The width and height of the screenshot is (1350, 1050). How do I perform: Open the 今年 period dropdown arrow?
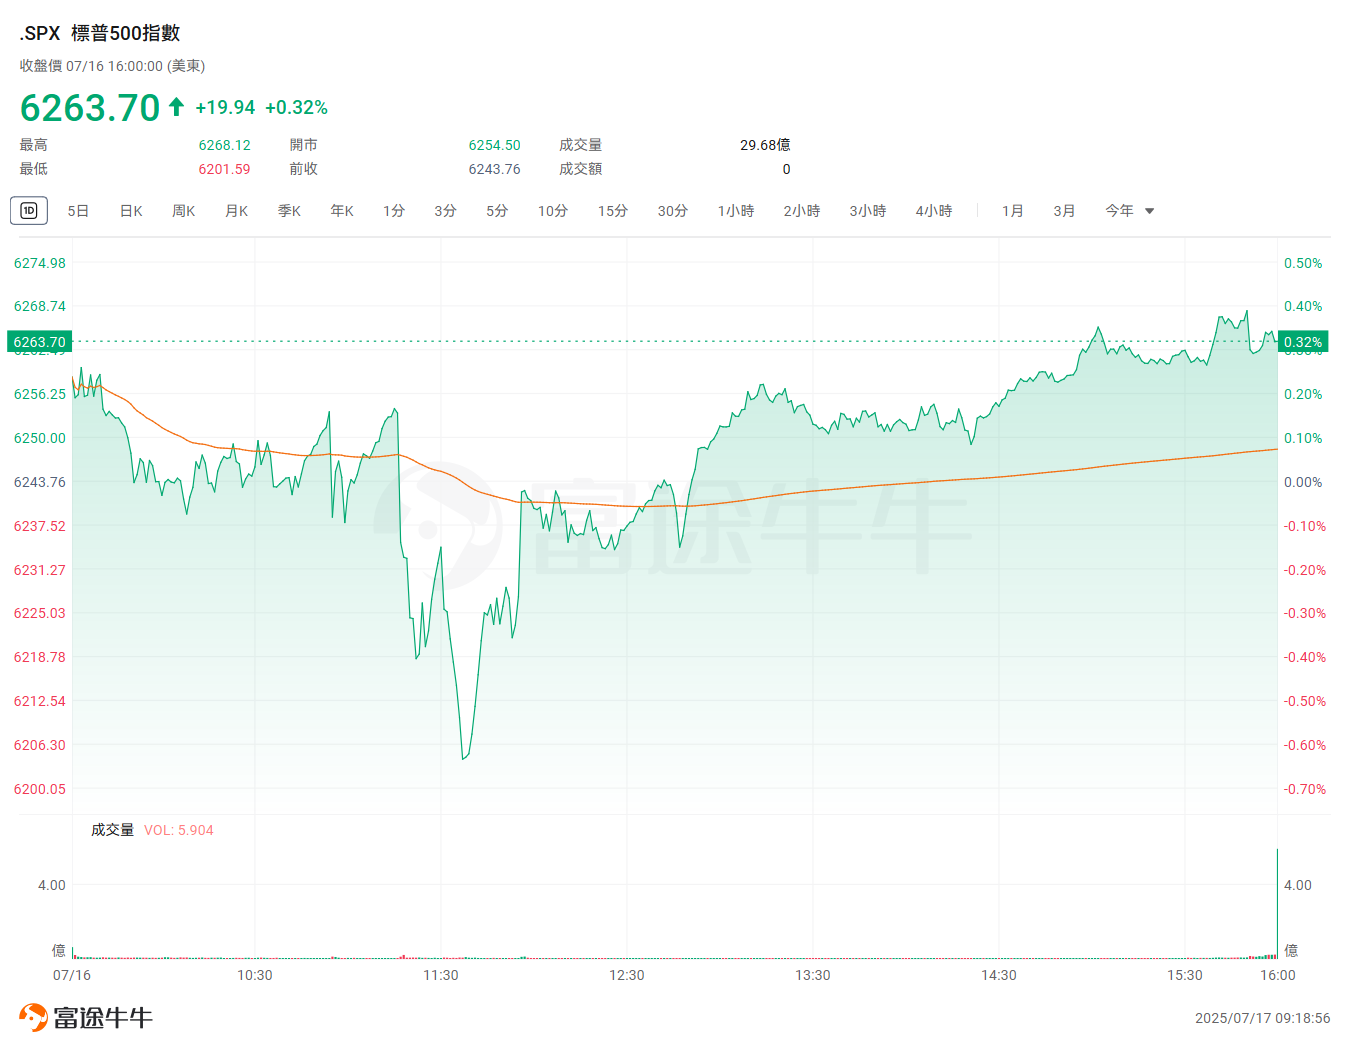pyautogui.click(x=1149, y=211)
